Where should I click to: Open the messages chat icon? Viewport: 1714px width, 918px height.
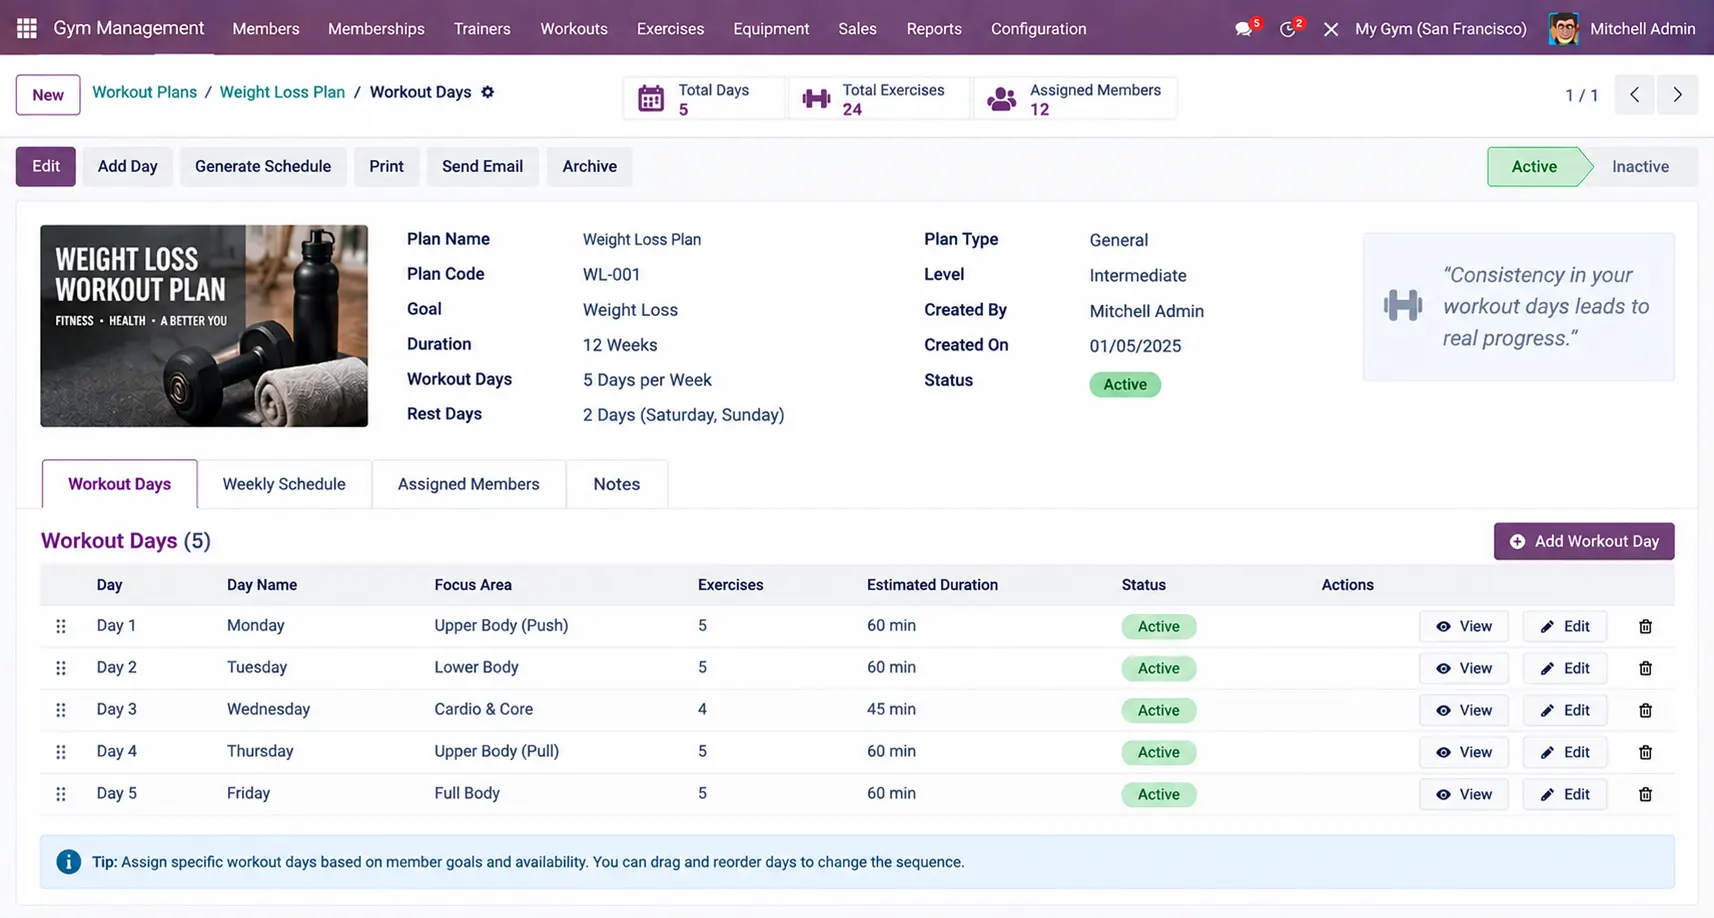1243,29
